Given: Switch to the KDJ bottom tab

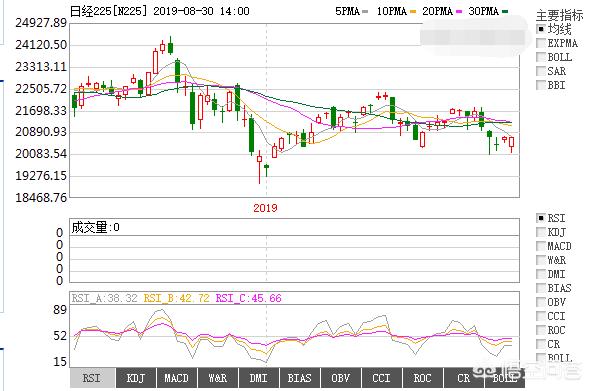Looking at the screenshot, I should tap(136, 378).
